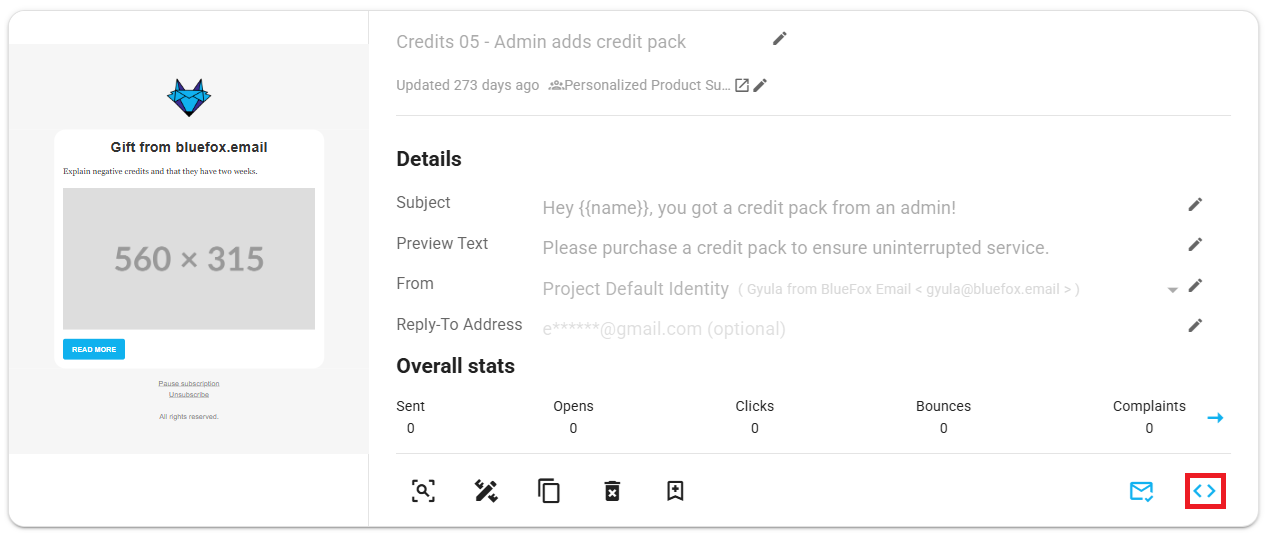Screen dimensions: 1268x533
Task: Click the 'Details' heading
Action: click(x=429, y=159)
